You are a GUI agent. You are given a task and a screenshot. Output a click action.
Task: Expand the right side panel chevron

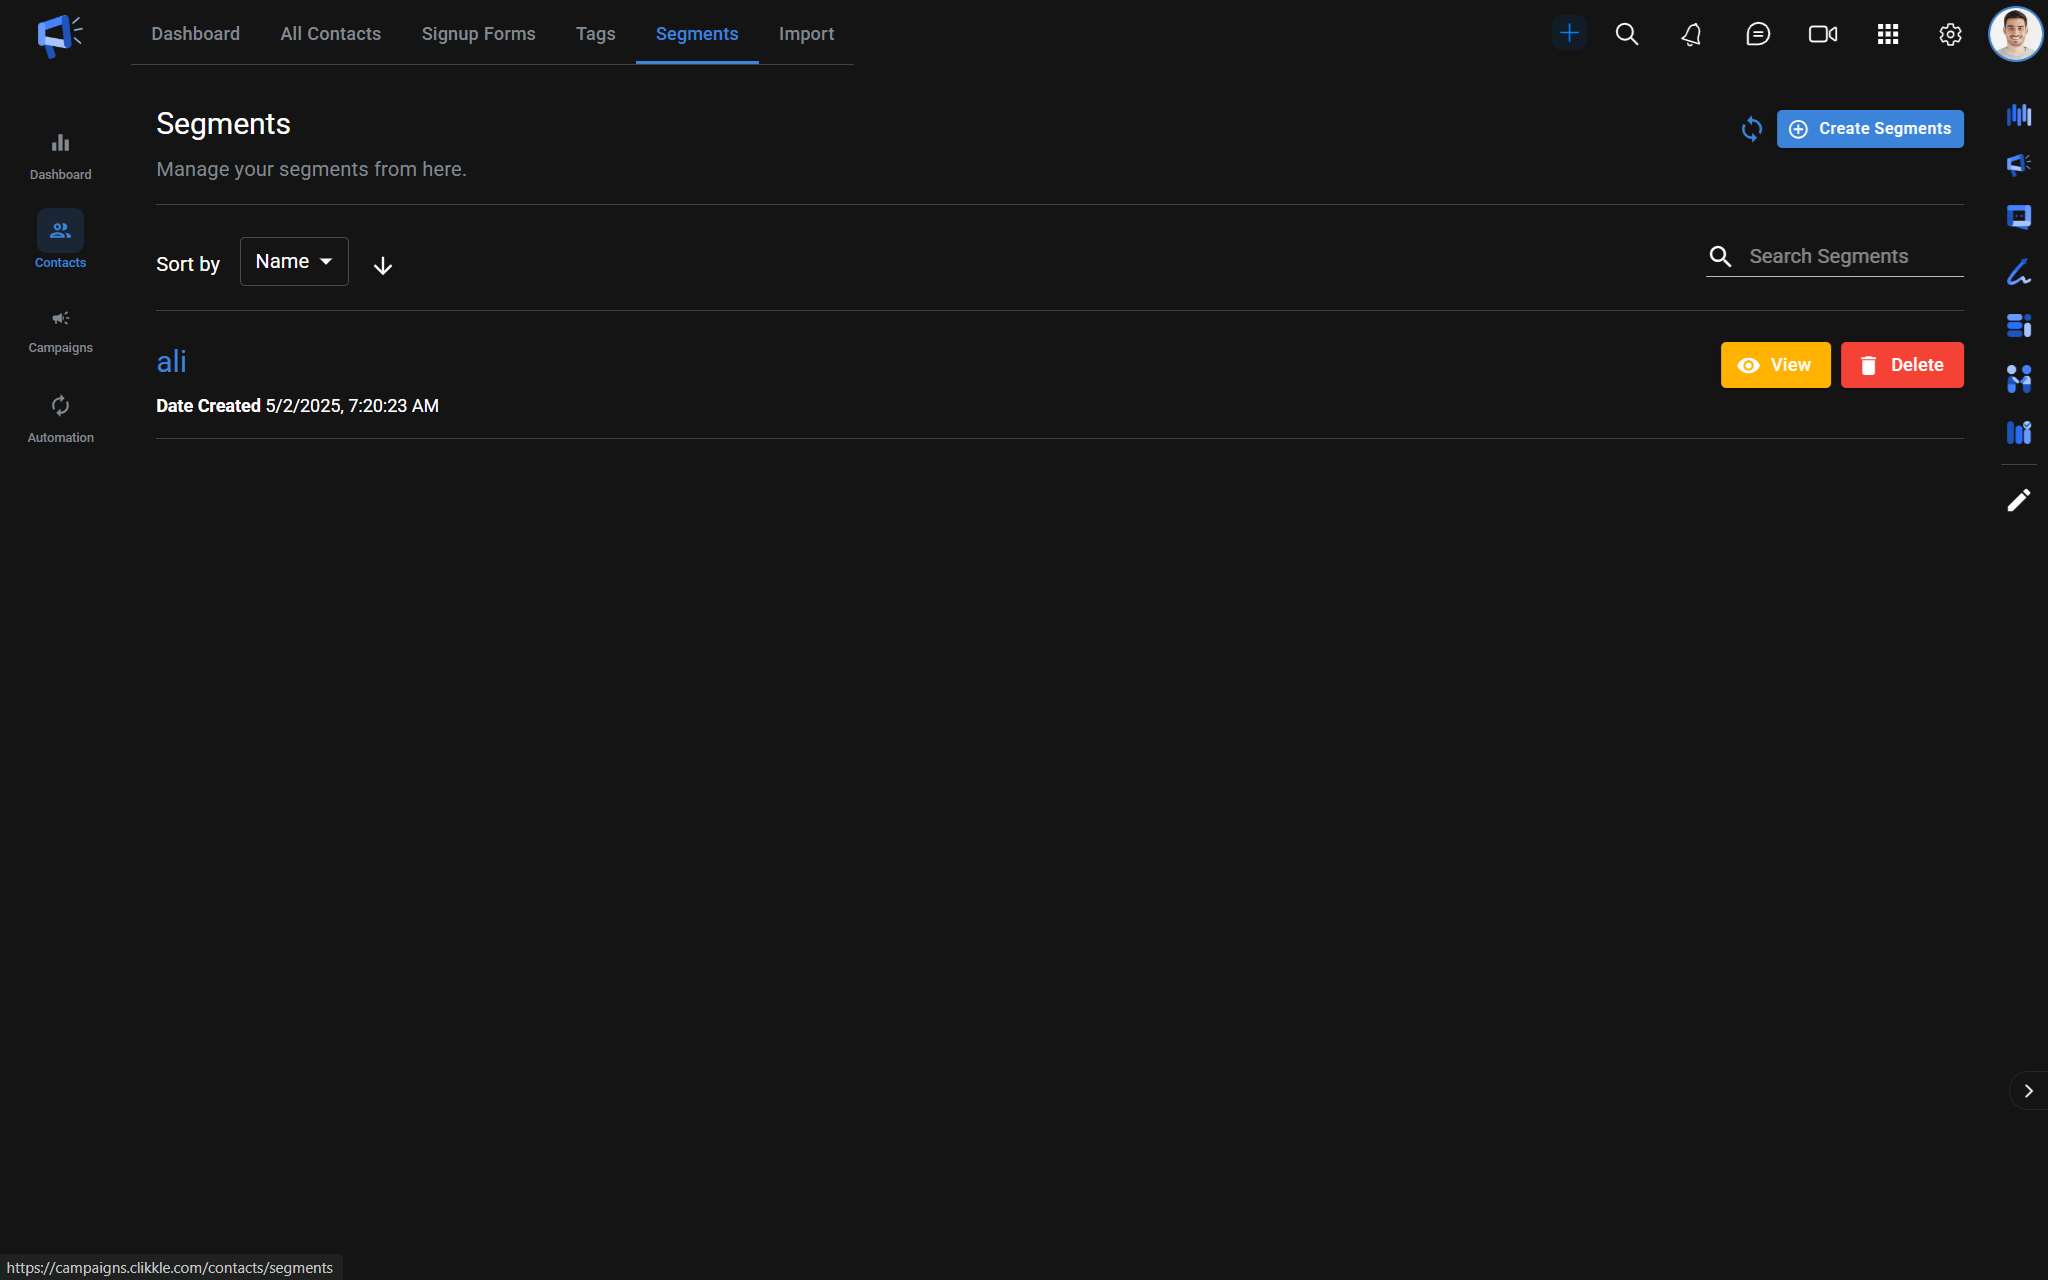[x=2028, y=1091]
